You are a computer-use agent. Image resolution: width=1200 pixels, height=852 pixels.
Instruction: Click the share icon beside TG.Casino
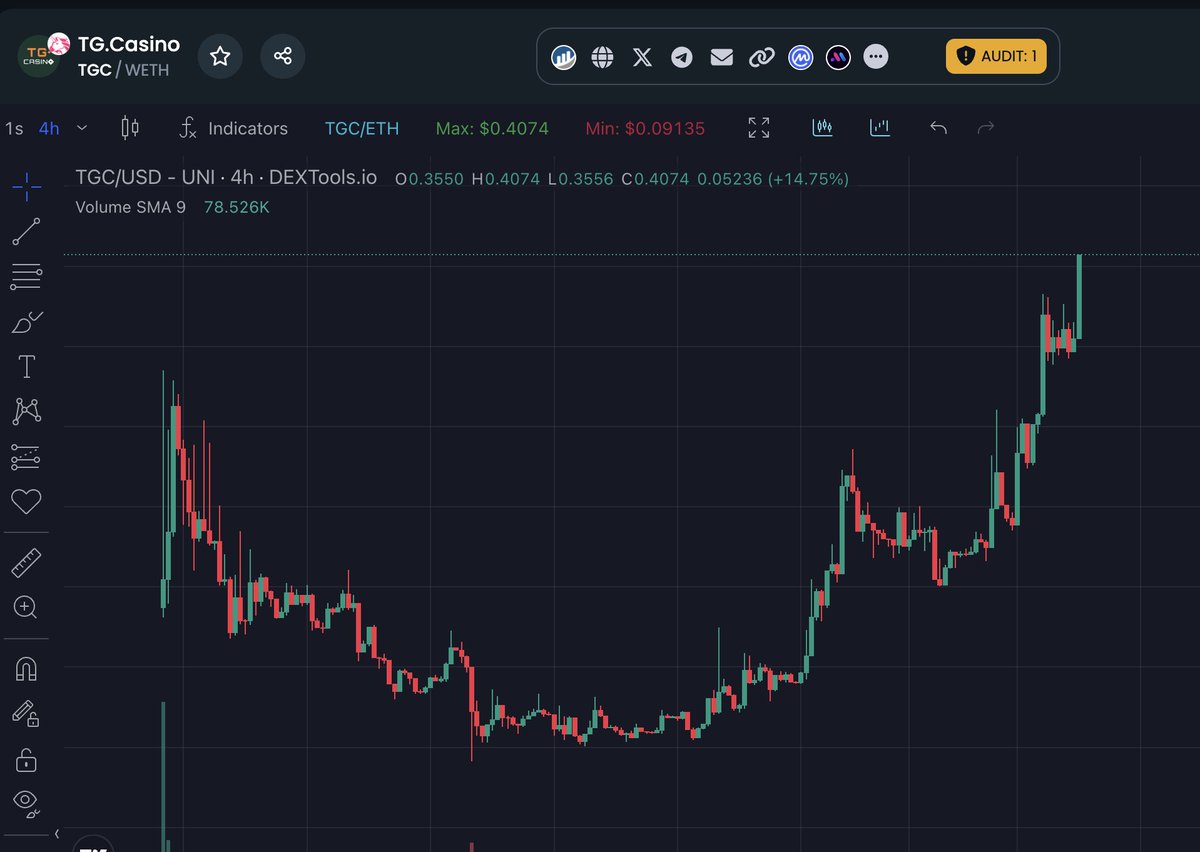[283, 57]
